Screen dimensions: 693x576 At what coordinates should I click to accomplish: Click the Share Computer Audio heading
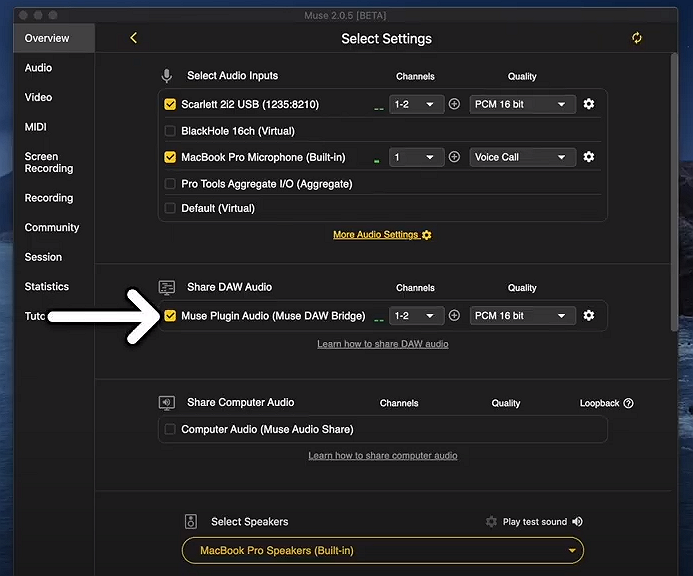coord(240,402)
